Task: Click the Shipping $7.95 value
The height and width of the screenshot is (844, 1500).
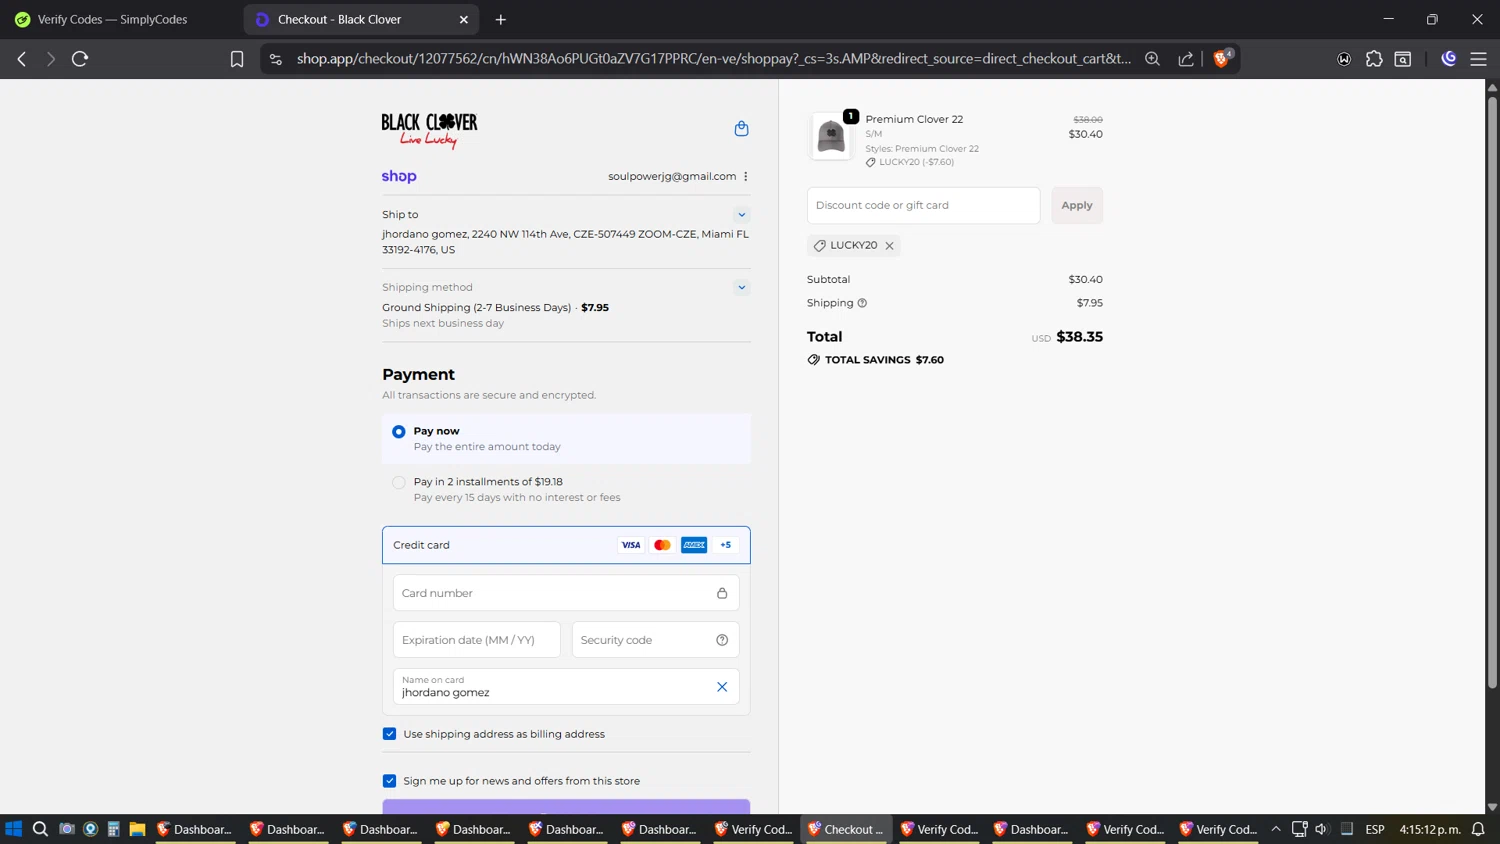Action: [1090, 303]
